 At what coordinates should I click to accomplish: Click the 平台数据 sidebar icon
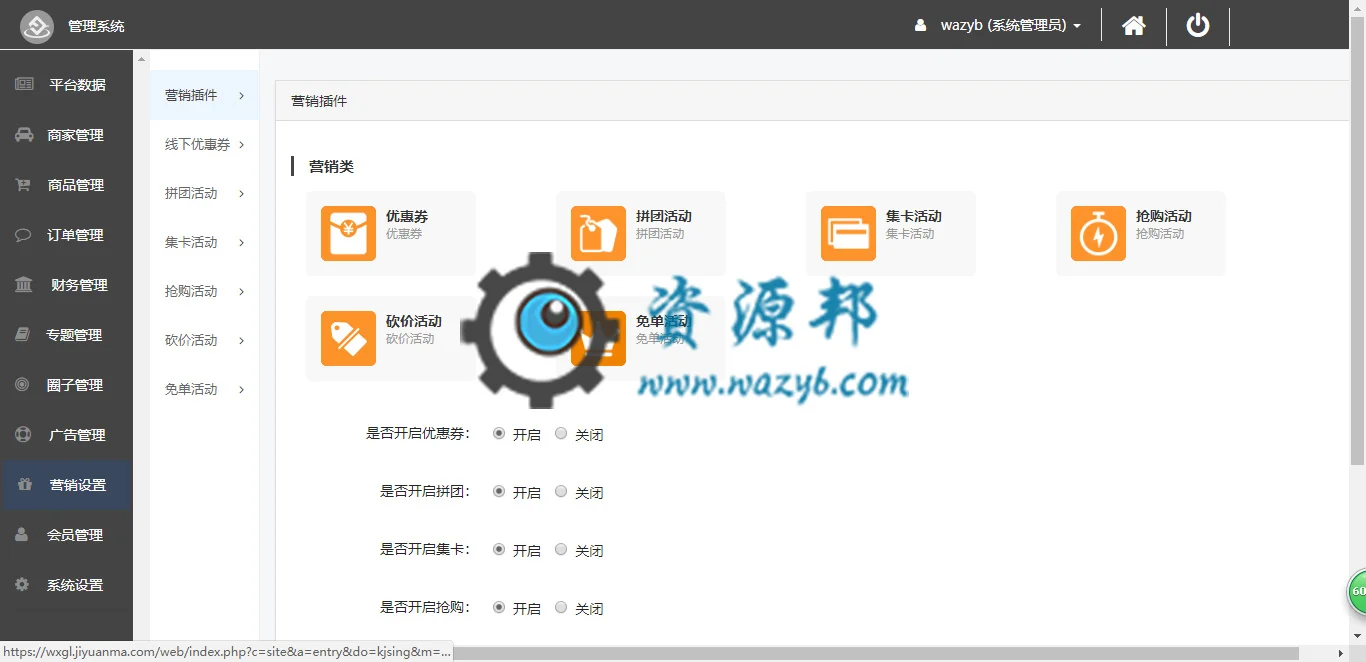(24, 84)
